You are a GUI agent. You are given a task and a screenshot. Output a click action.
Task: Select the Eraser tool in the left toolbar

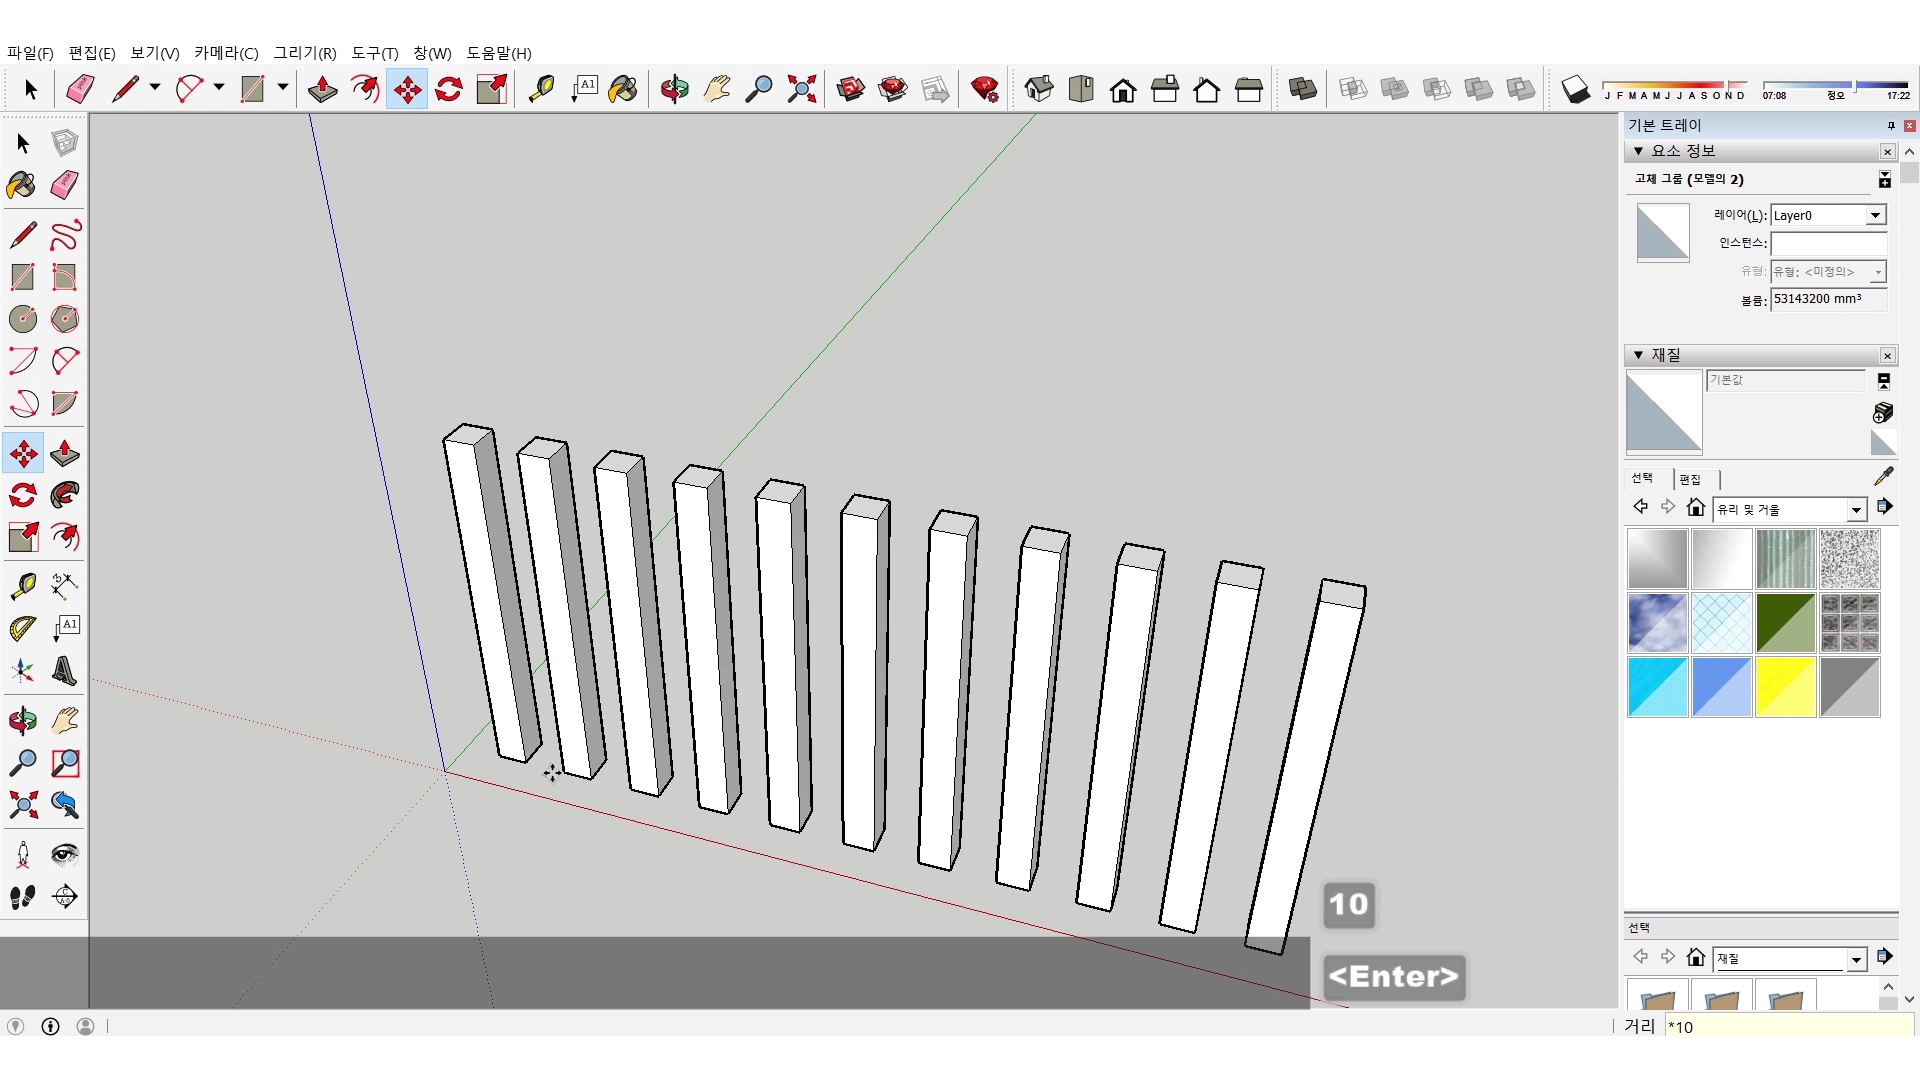[x=64, y=185]
